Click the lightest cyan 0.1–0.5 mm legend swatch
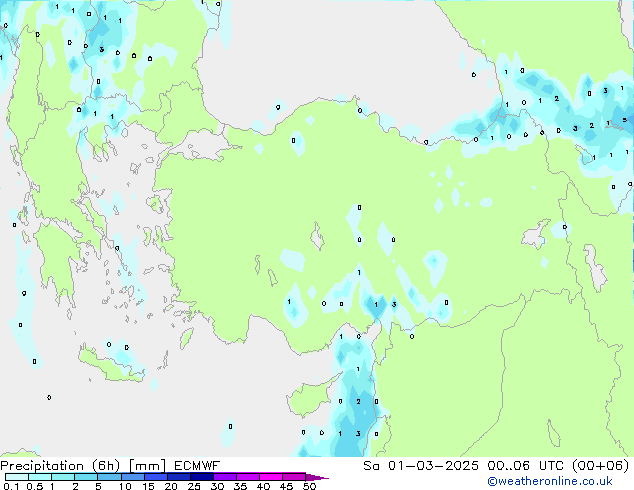The width and height of the screenshot is (634, 490). [x=17, y=477]
